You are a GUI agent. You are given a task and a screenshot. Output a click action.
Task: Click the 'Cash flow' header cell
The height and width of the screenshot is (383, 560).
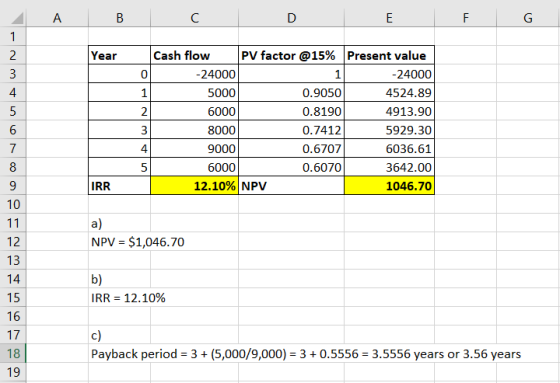point(195,55)
